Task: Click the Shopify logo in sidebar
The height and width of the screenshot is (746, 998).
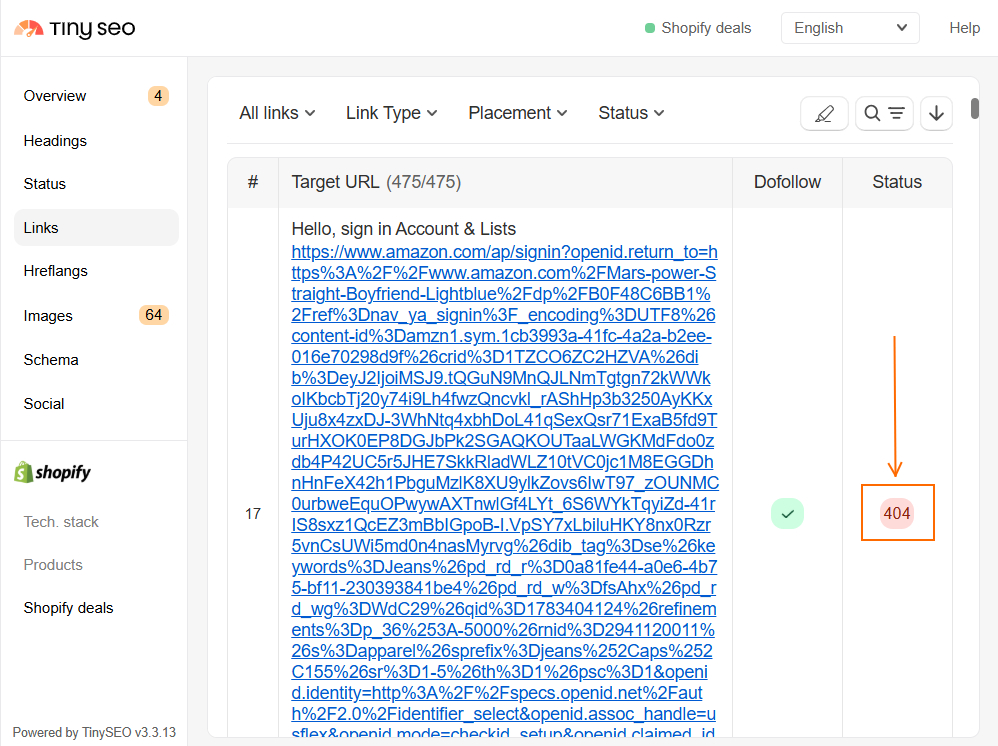Action: pyautogui.click(x=53, y=472)
